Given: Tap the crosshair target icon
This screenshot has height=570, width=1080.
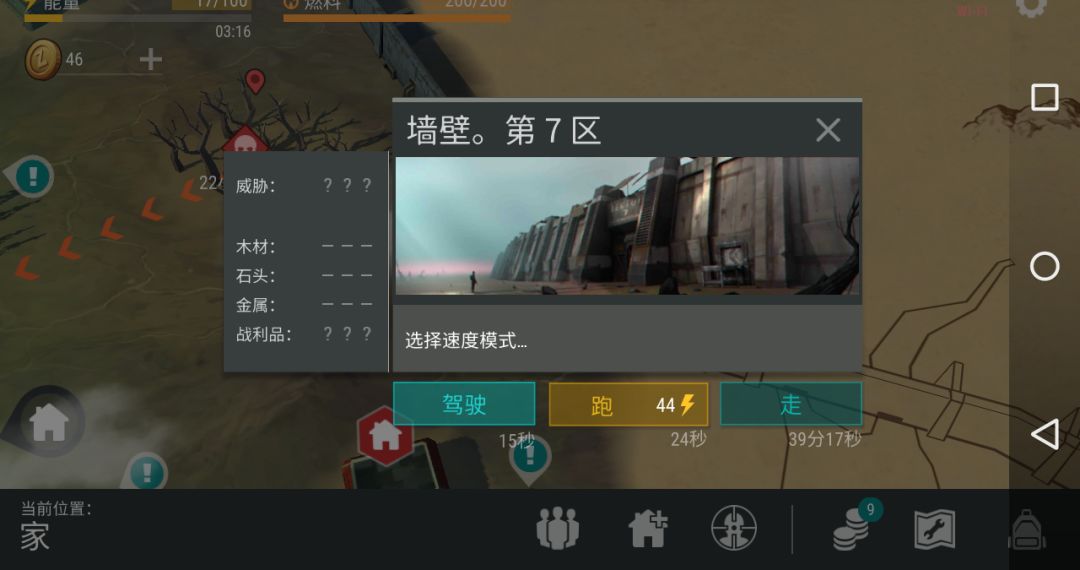Looking at the screenshot, I should [x=734, y=528].
